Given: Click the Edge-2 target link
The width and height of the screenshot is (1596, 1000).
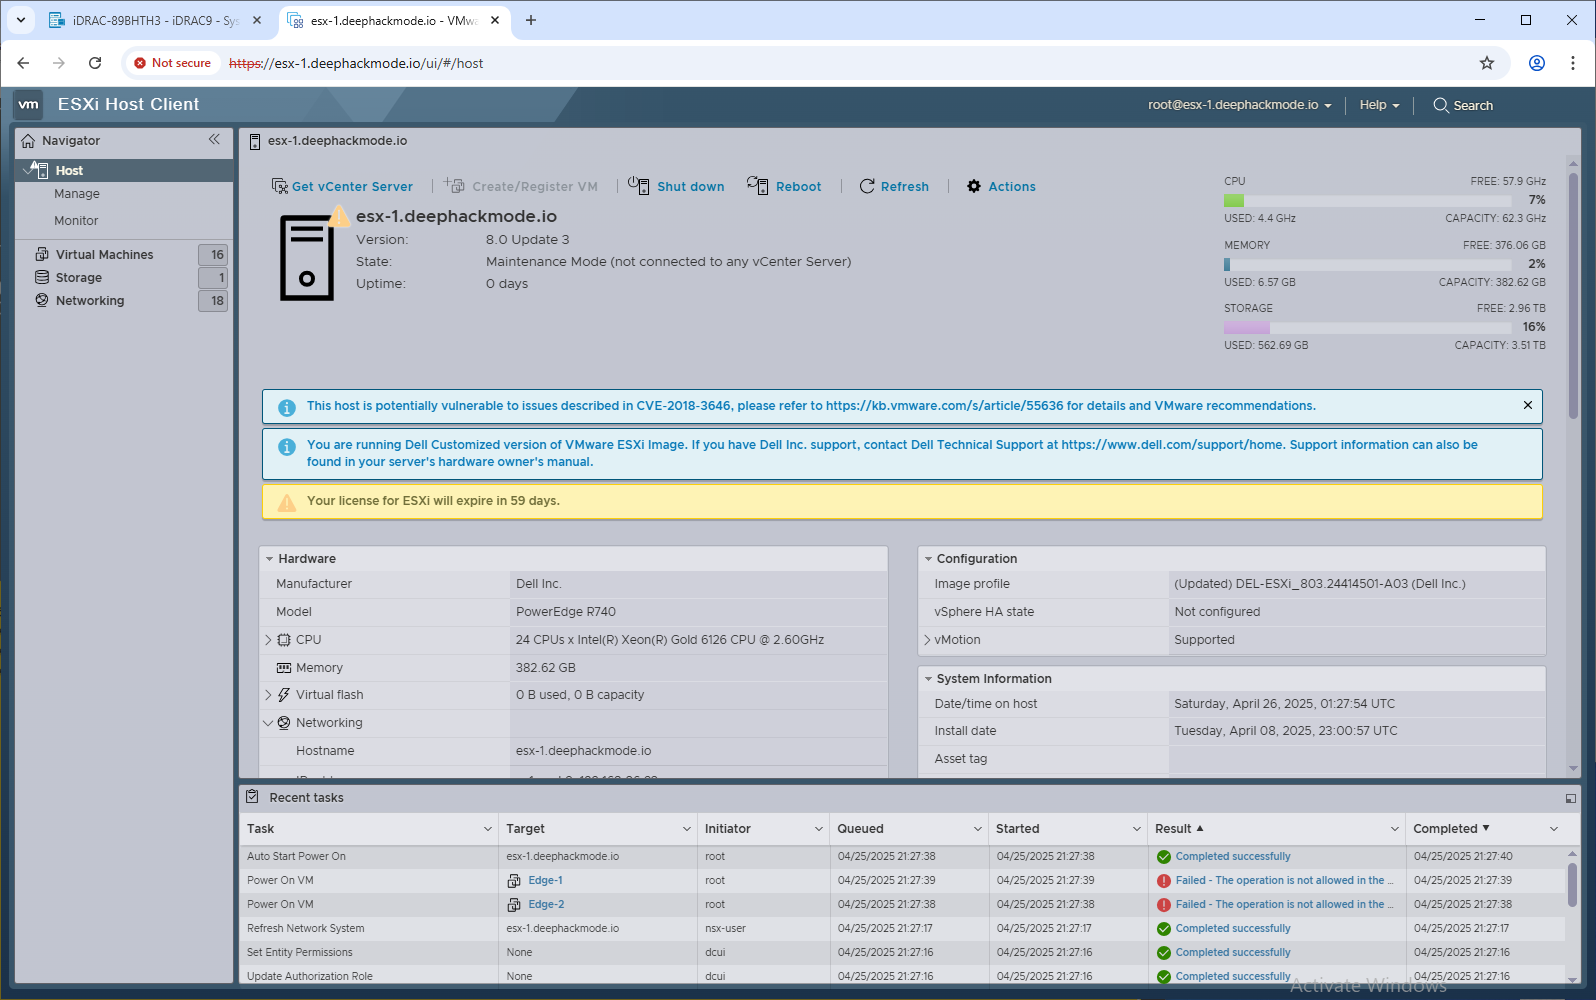Looking at the screenshot, I should coord(546,905).
